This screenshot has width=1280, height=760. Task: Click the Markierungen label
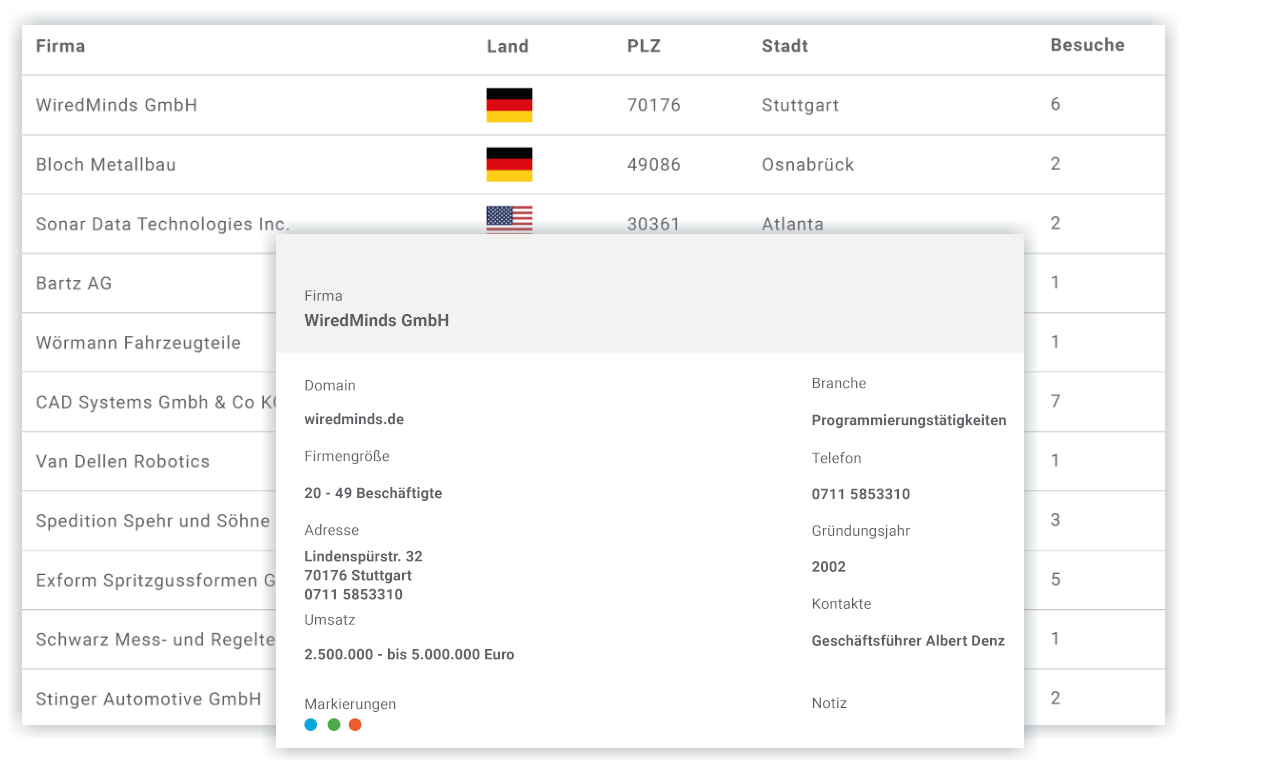350,704
